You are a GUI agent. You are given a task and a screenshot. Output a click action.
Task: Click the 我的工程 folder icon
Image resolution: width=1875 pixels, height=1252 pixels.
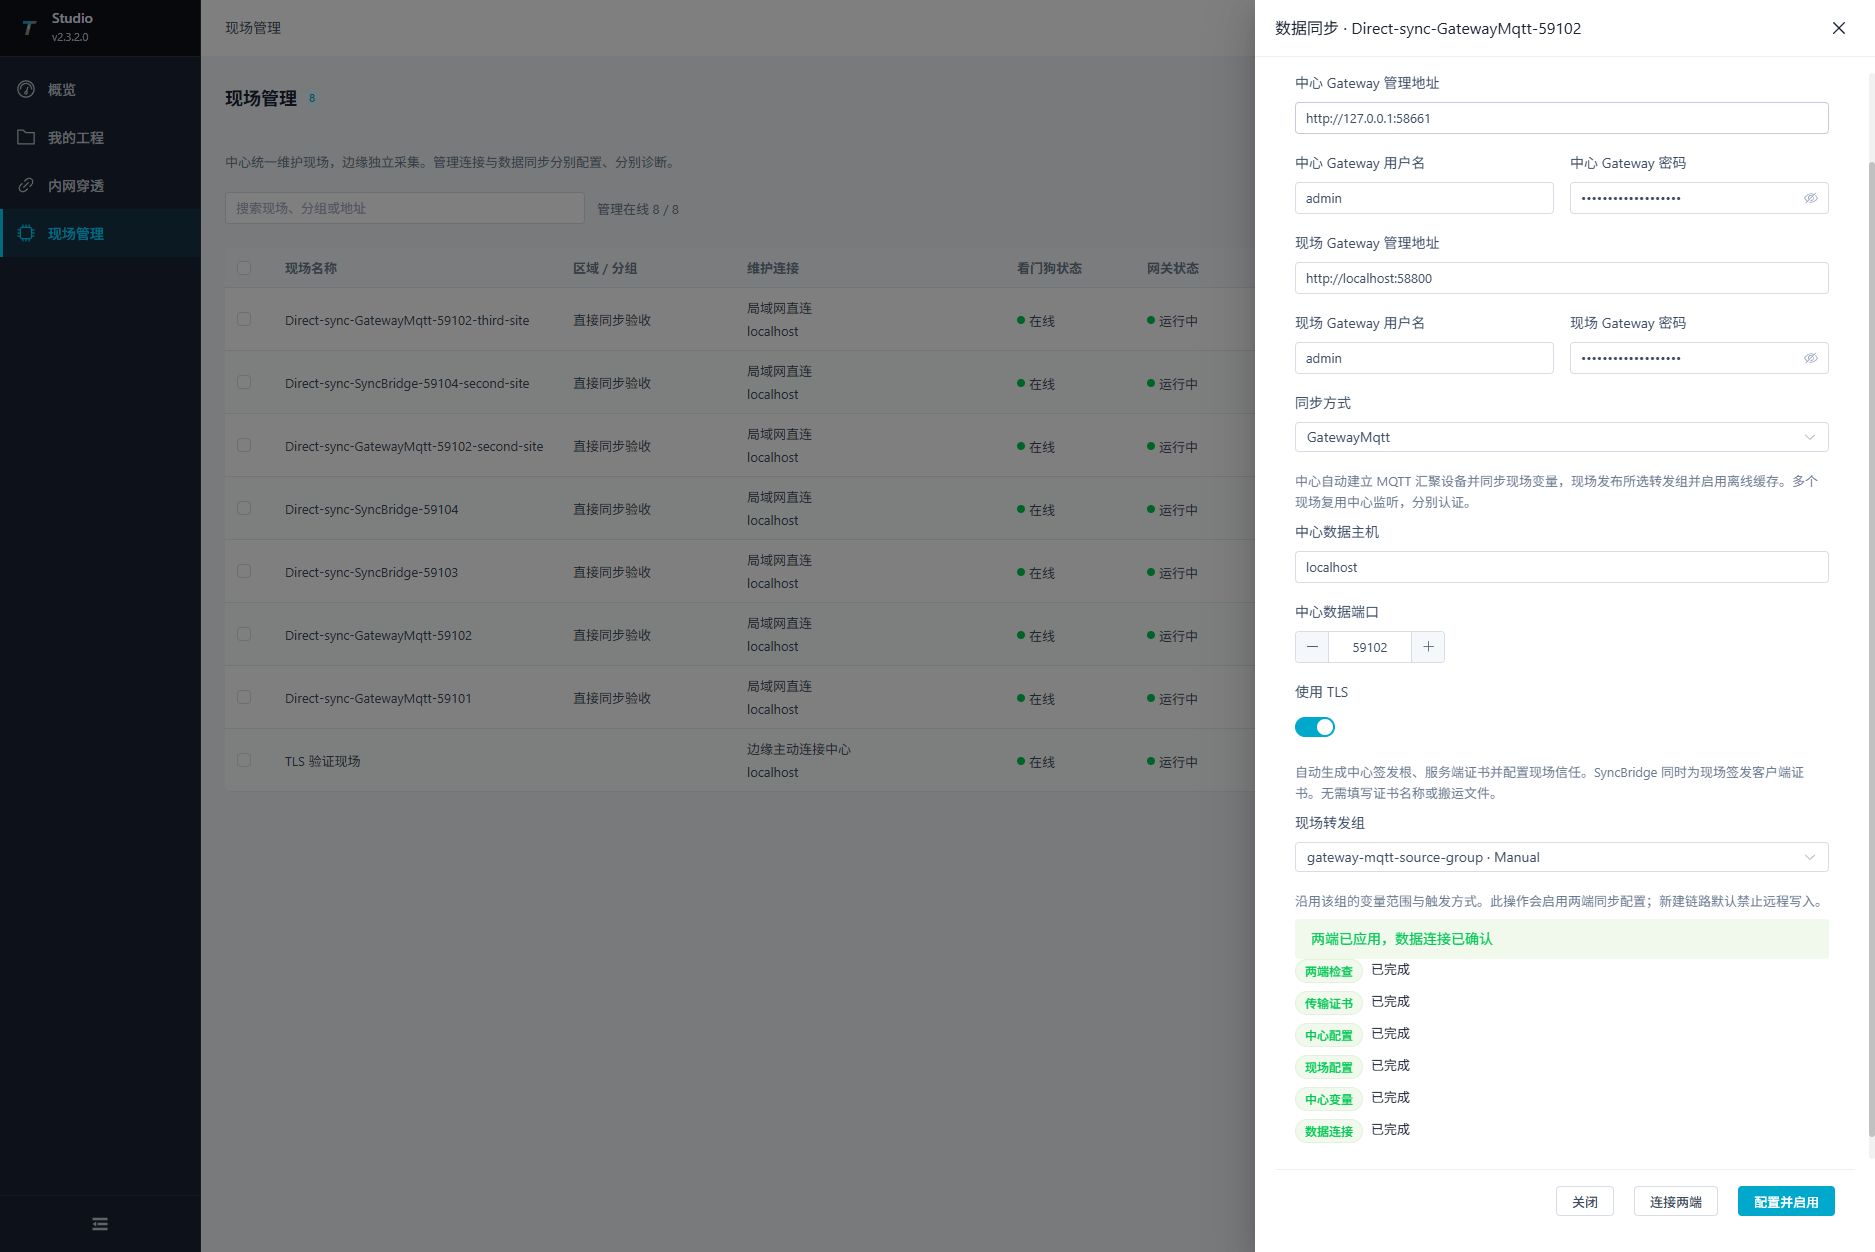tap(26, 137)
